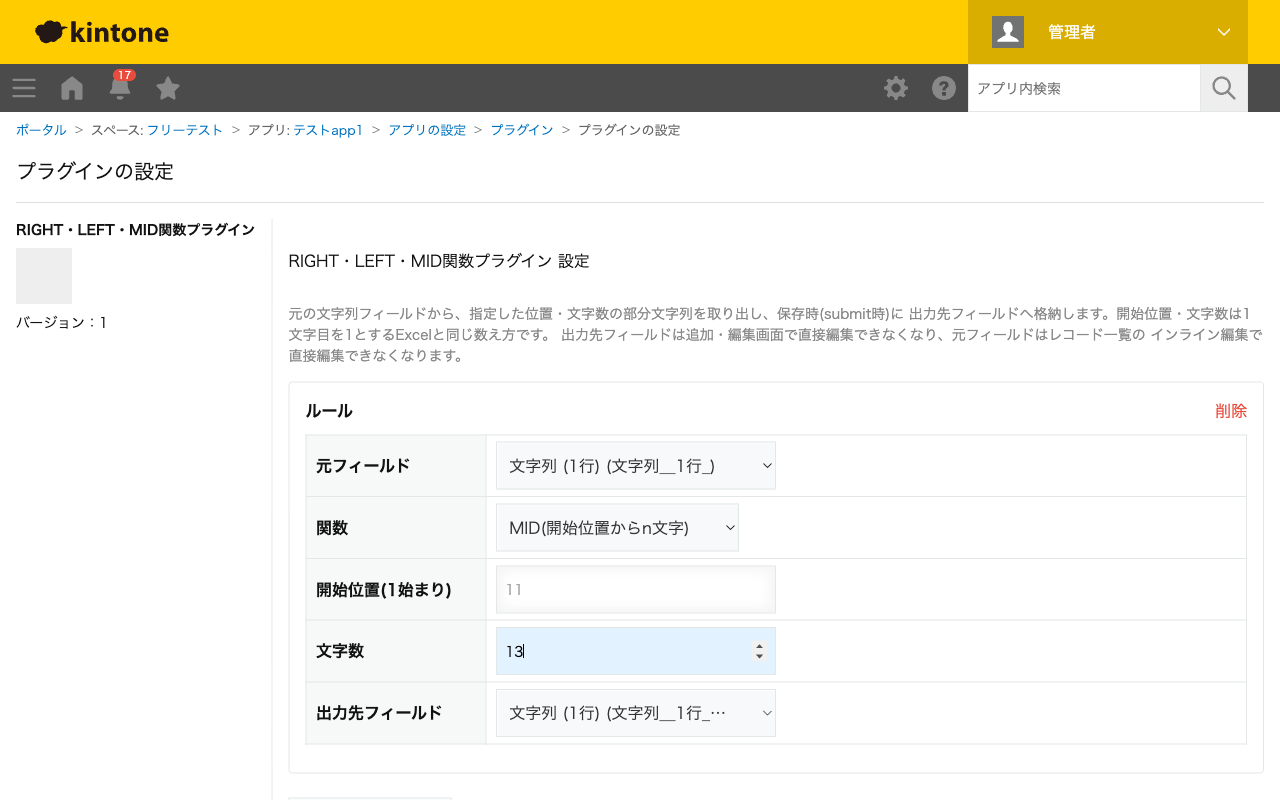The height and width of the screenshot is (800, 1280).
Task: Increase 文字数 with the up stepper
Action: (x=759, y=646)
